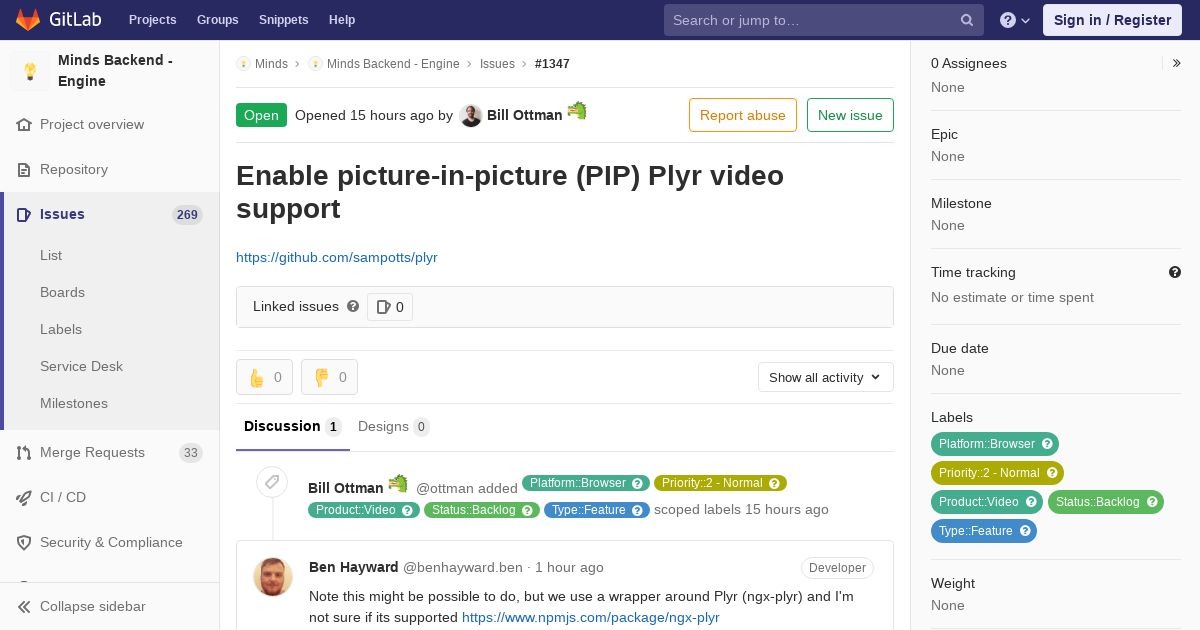This screenshot has height=630, width=1200.
Task: Open Snippets in the top navigation
Action: [x=284, y=20]
